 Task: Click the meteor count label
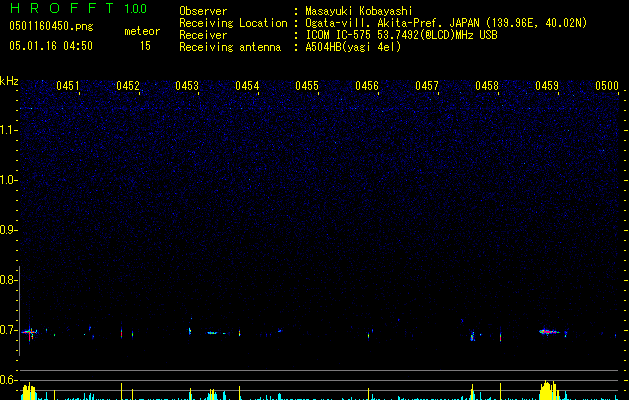coord(142,31)
